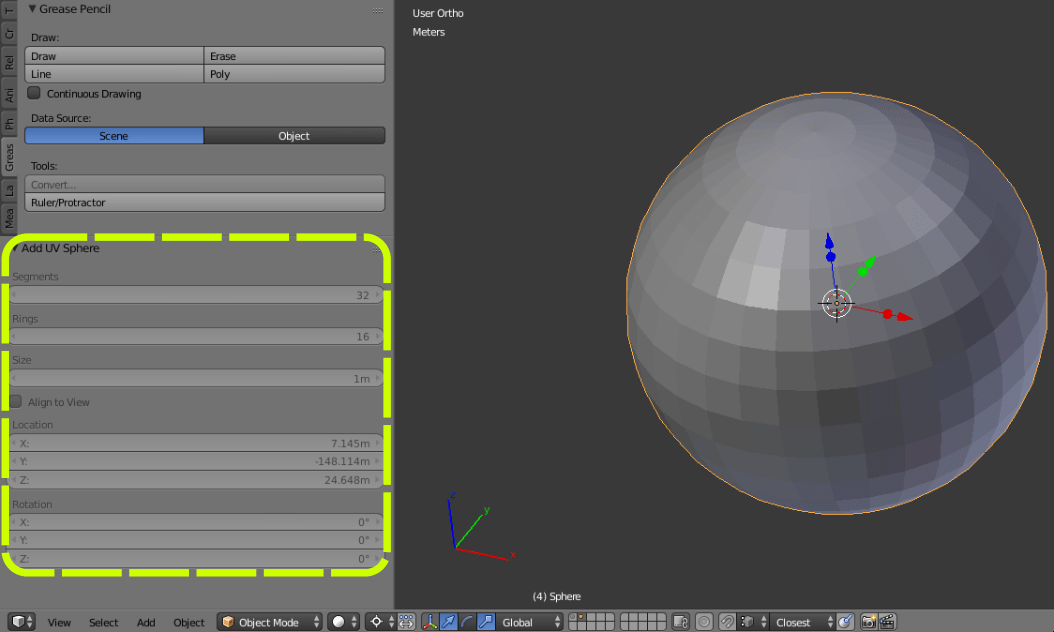The width and height of the screenshot is (1054, 632).
Task: Toggle the lock camera layers icon
Action: click(x=679, y=621)
